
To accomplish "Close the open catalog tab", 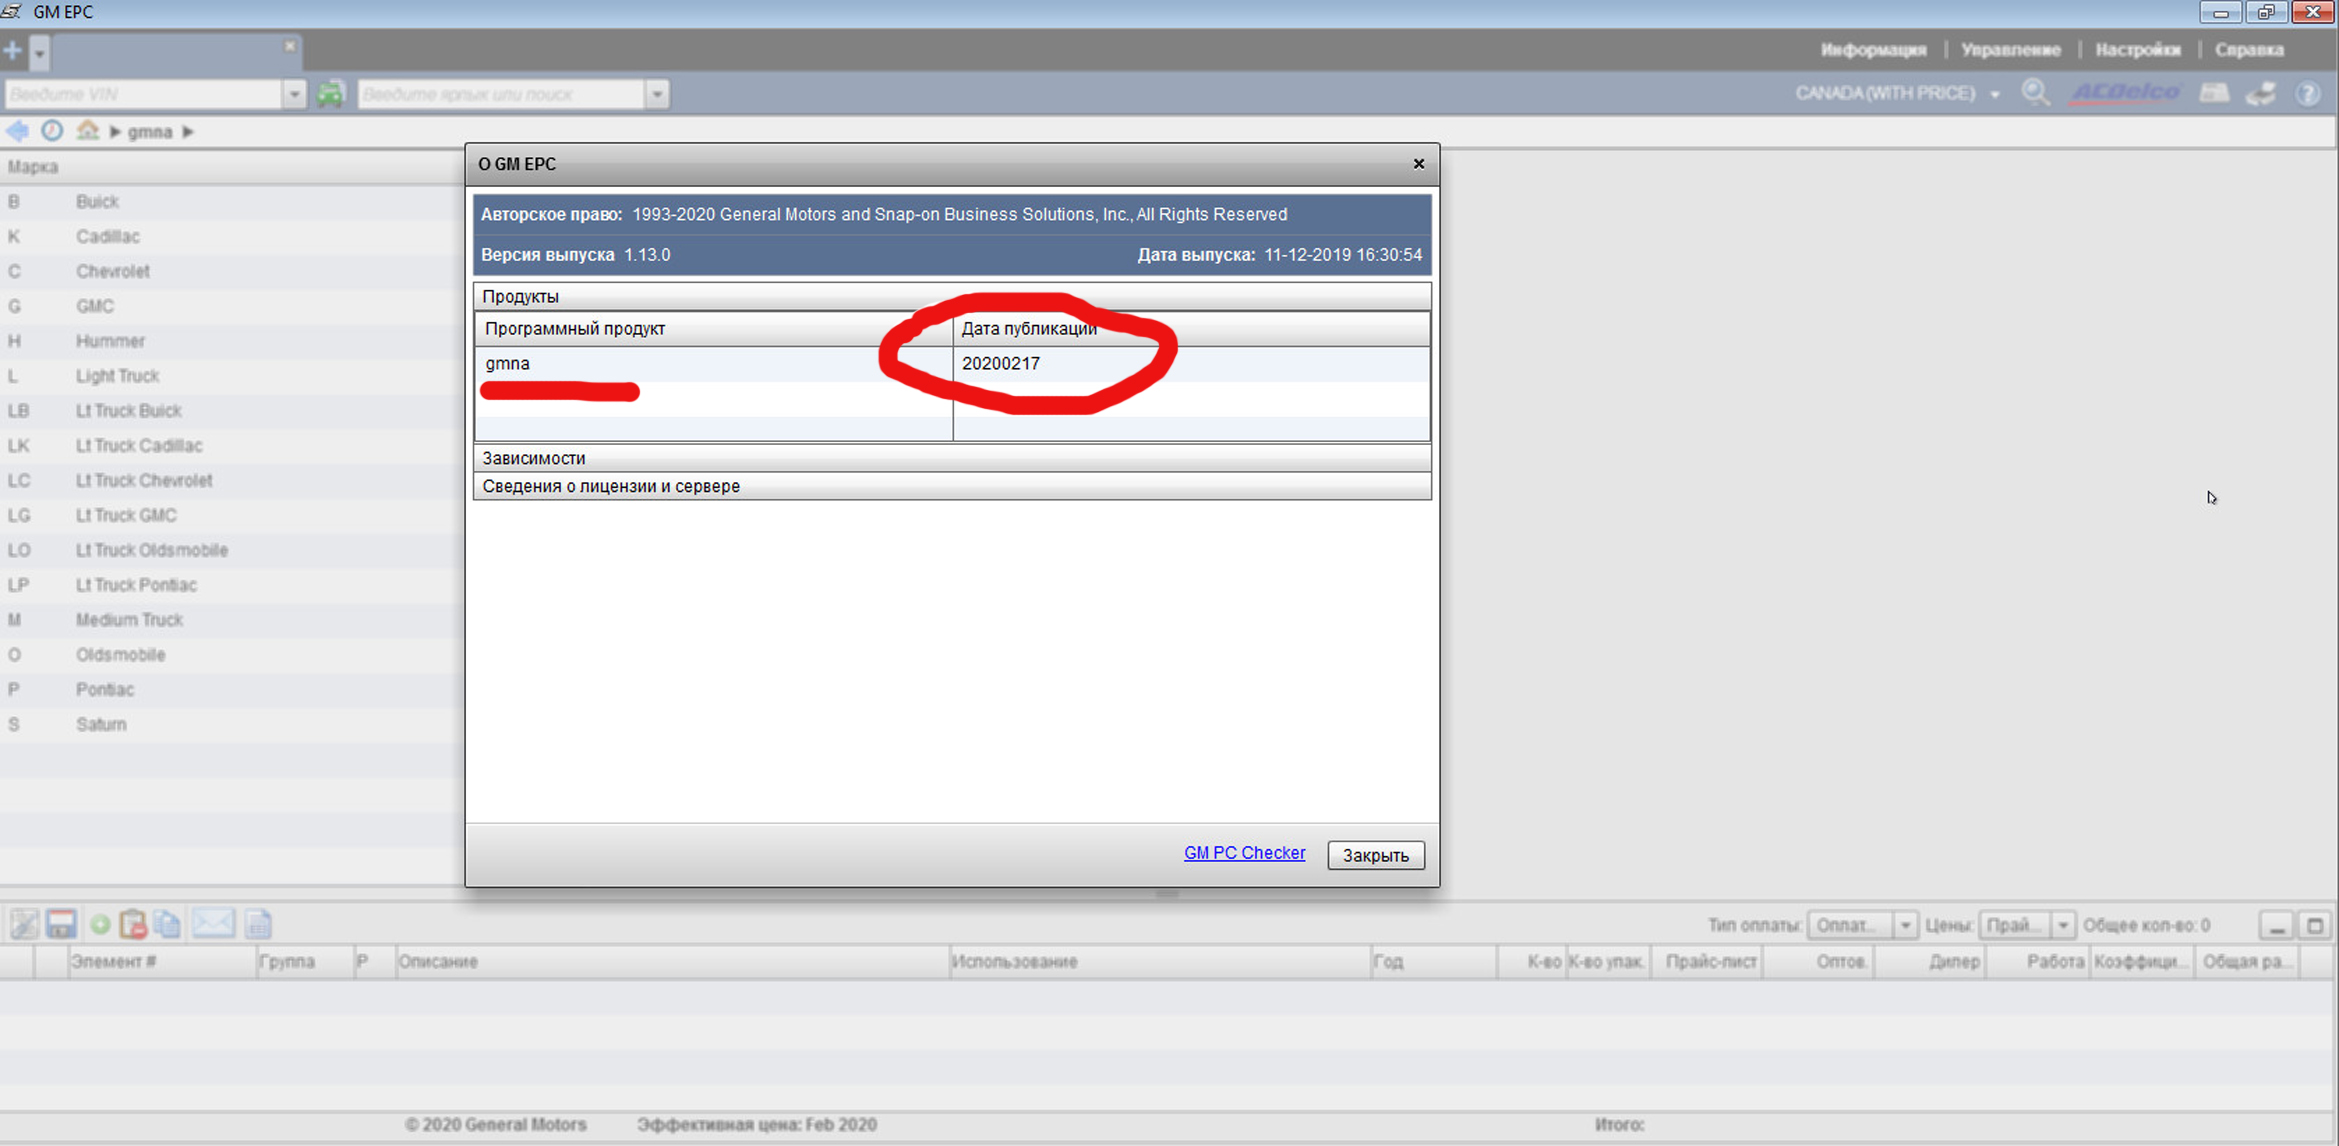I will [290, 46].
